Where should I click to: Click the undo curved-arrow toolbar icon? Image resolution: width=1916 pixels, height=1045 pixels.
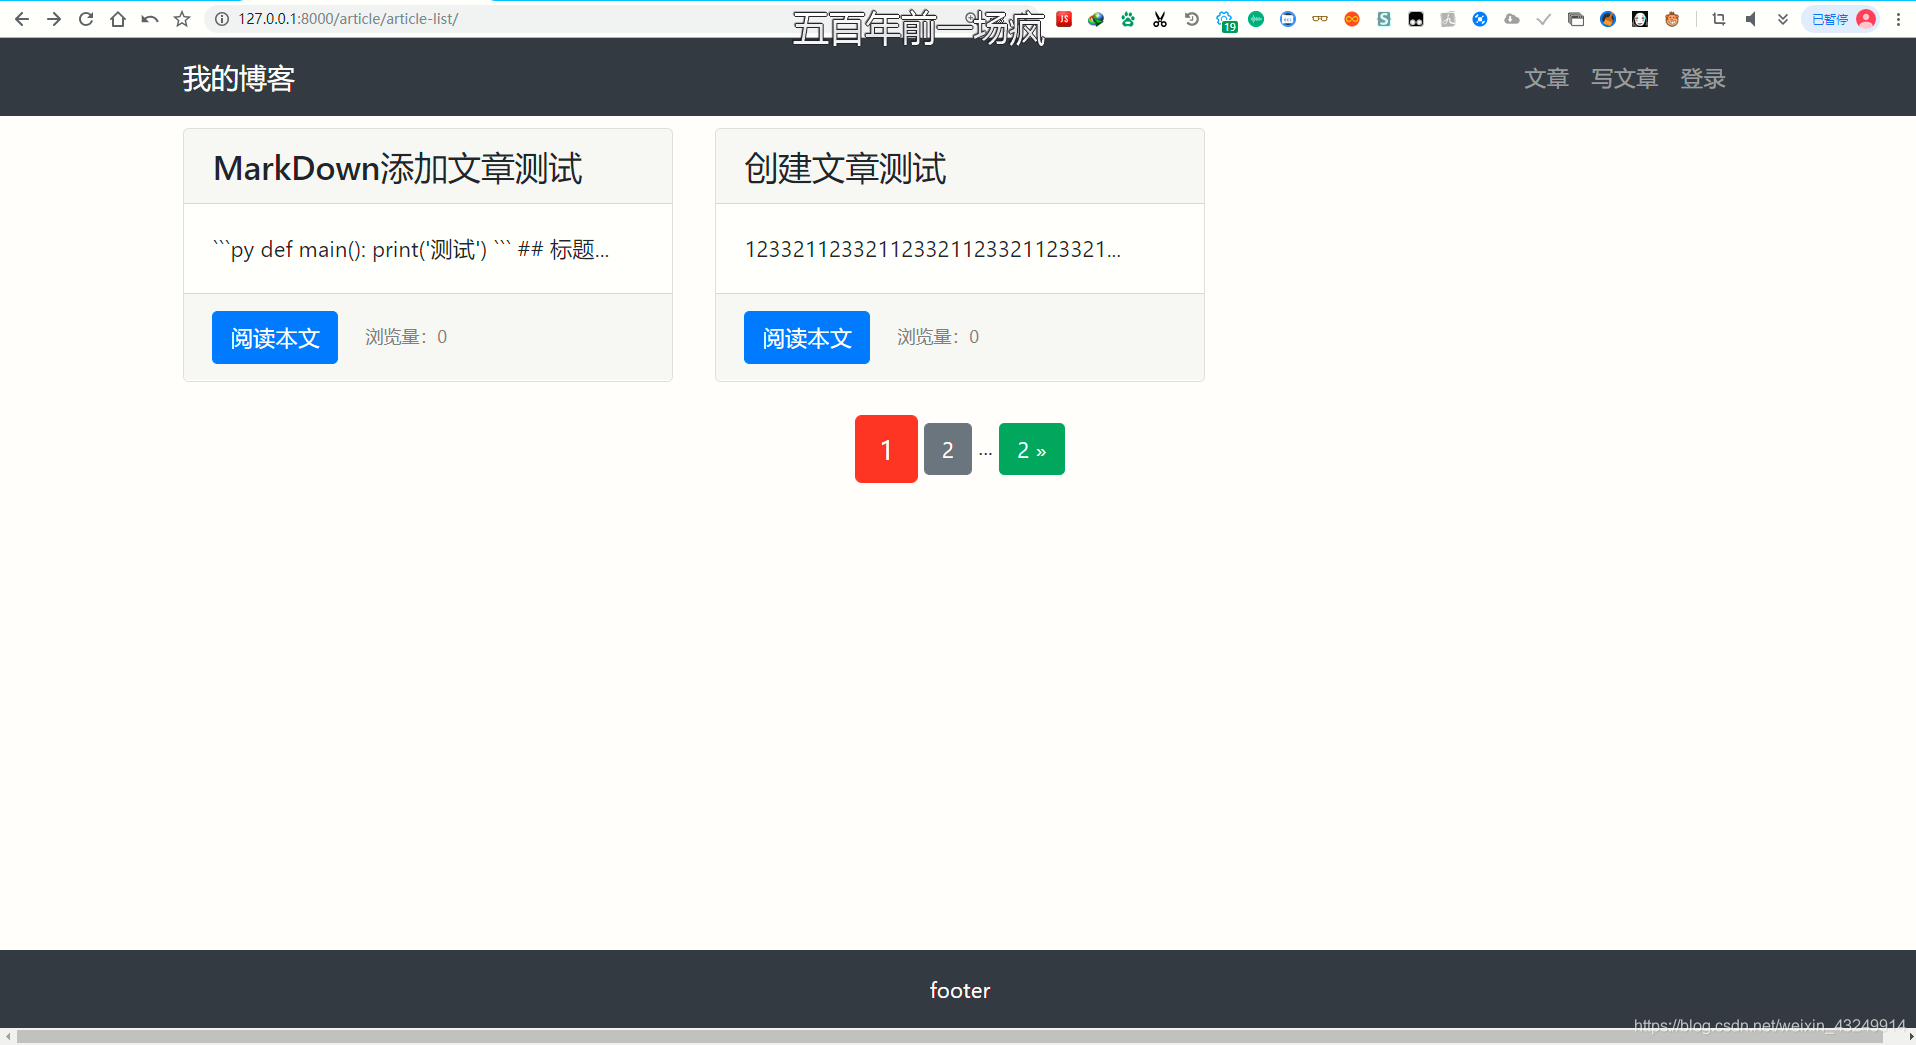tap(150, 19)
